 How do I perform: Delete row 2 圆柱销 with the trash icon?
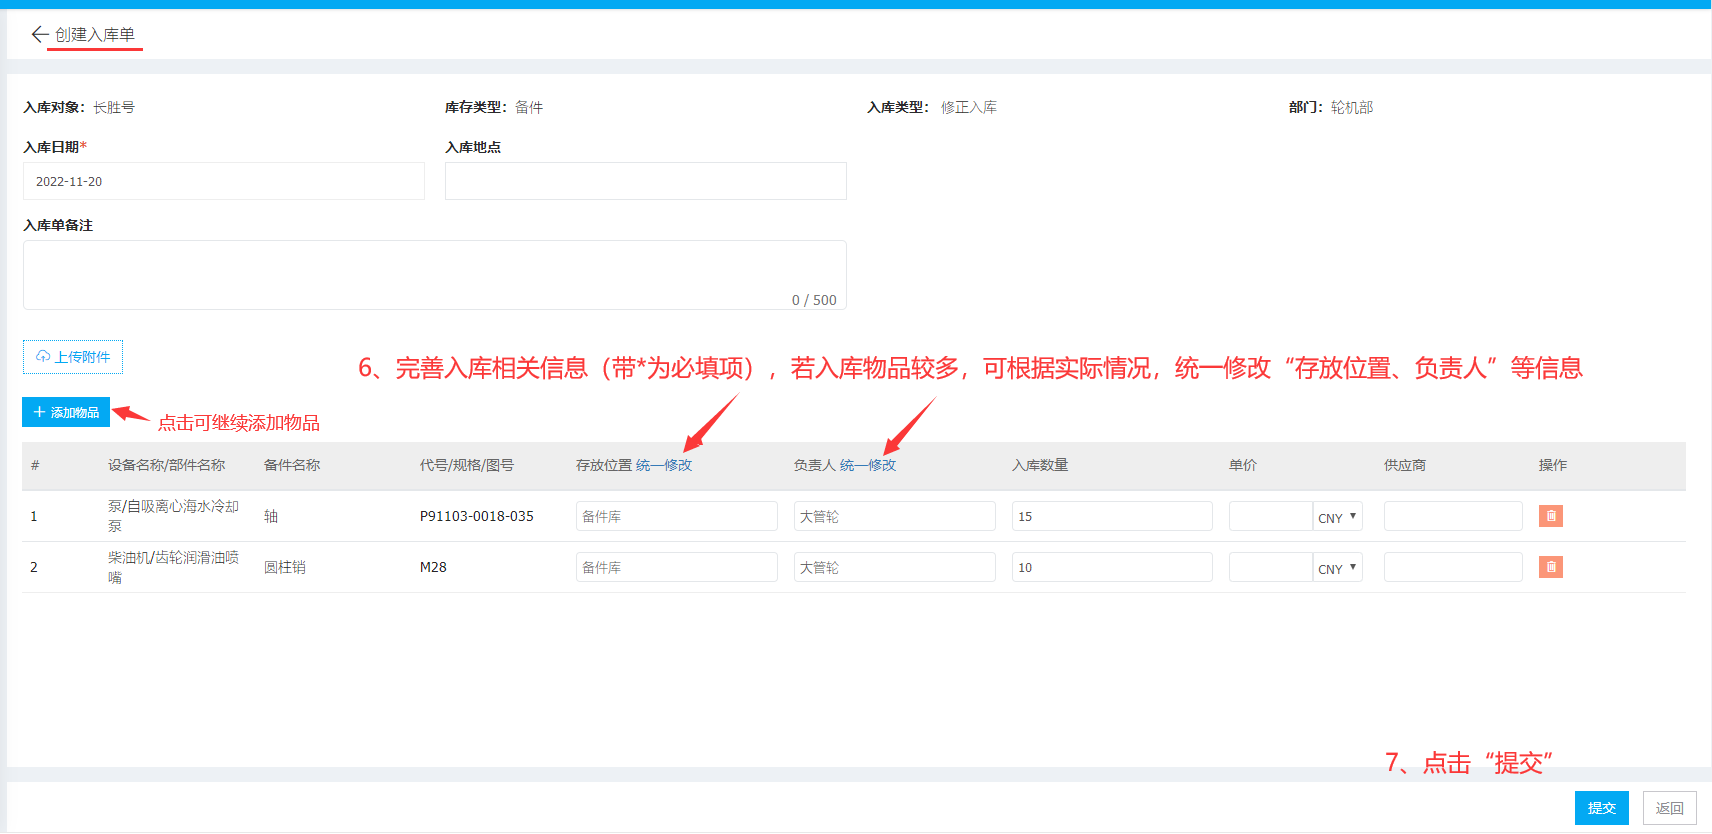pyautogui.click(x=1551, y=567)
